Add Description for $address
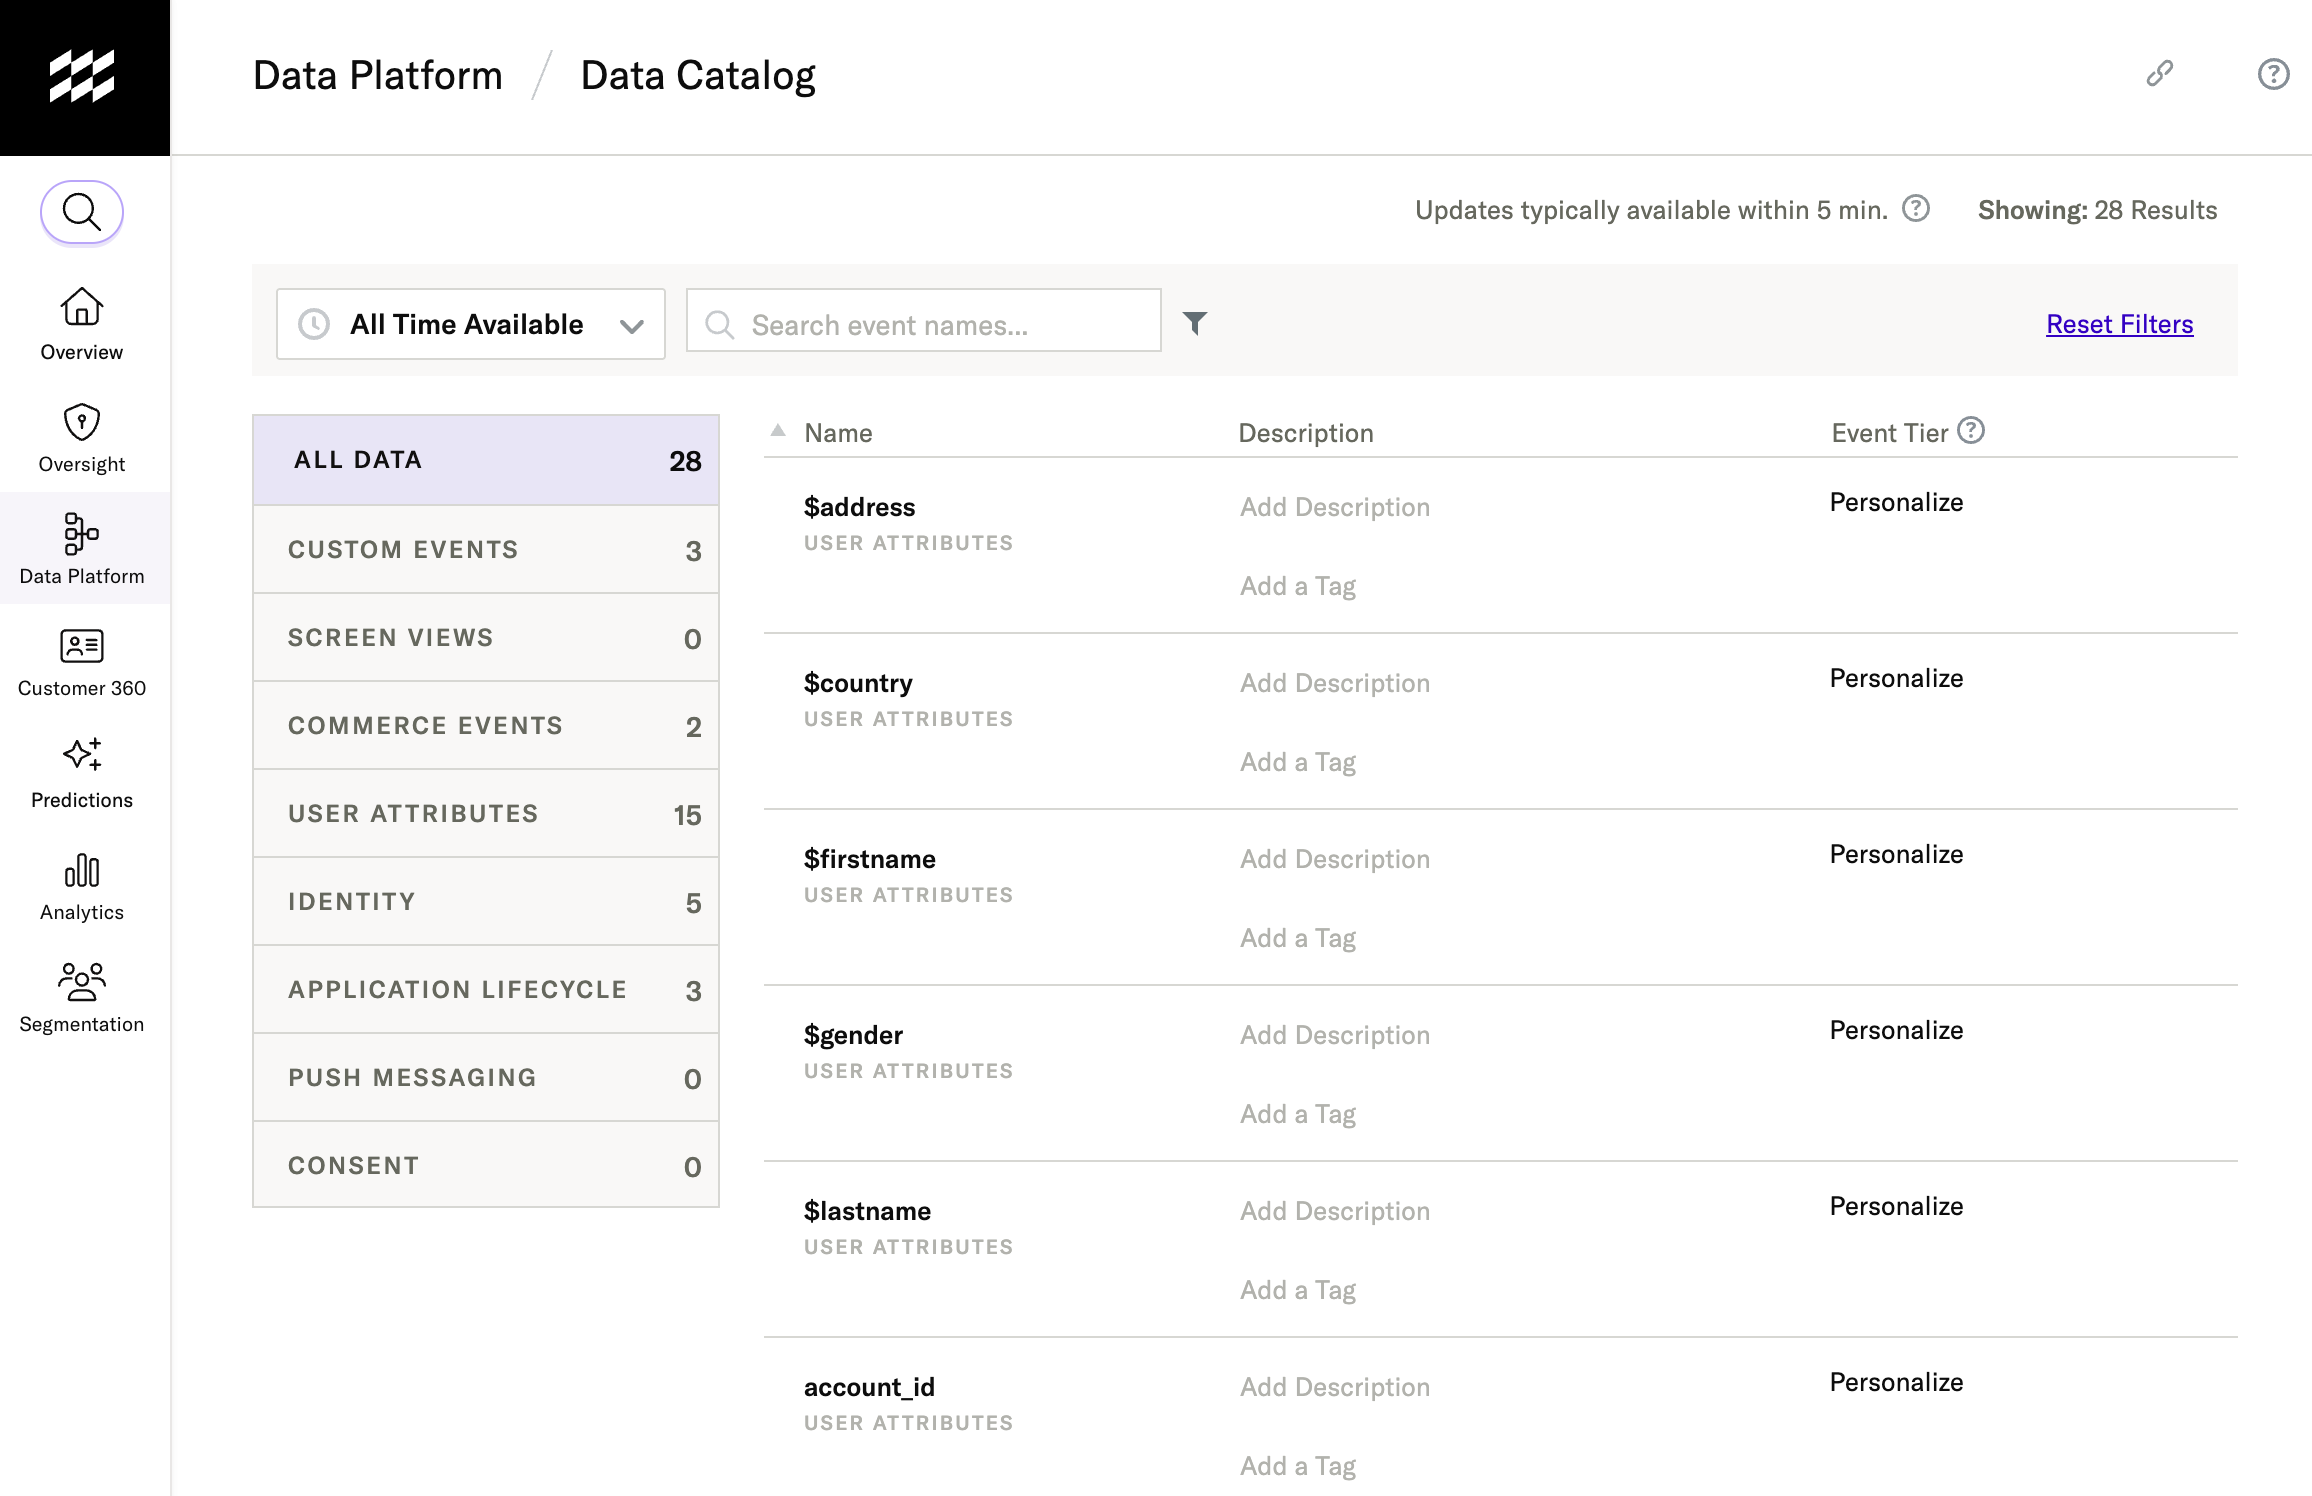 1335,507
